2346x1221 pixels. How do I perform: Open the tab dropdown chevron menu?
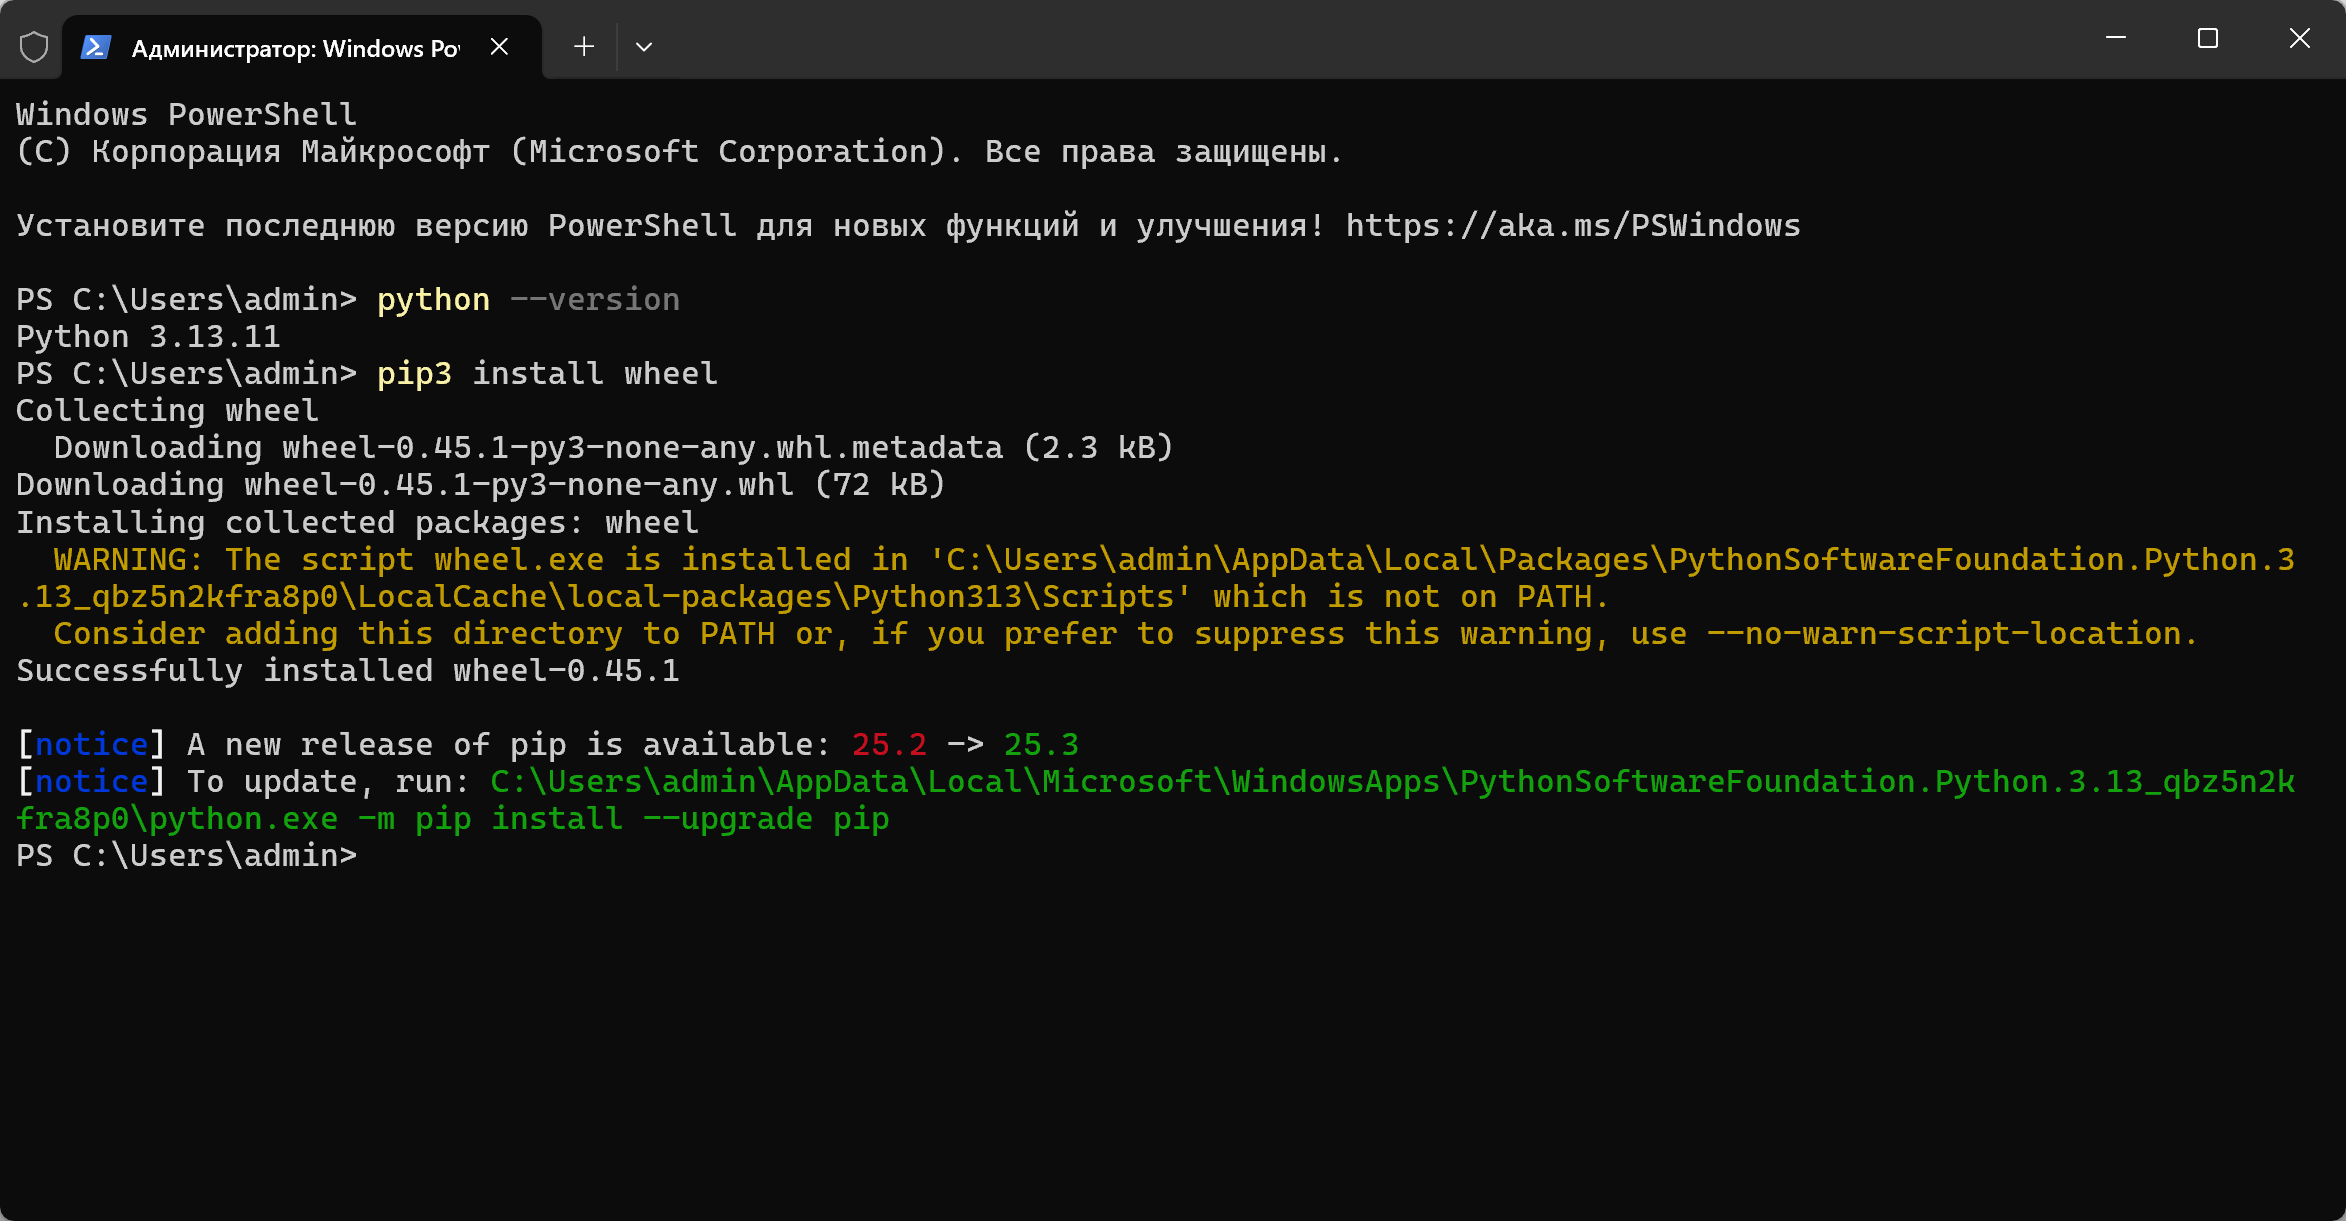tap(644, 46)
